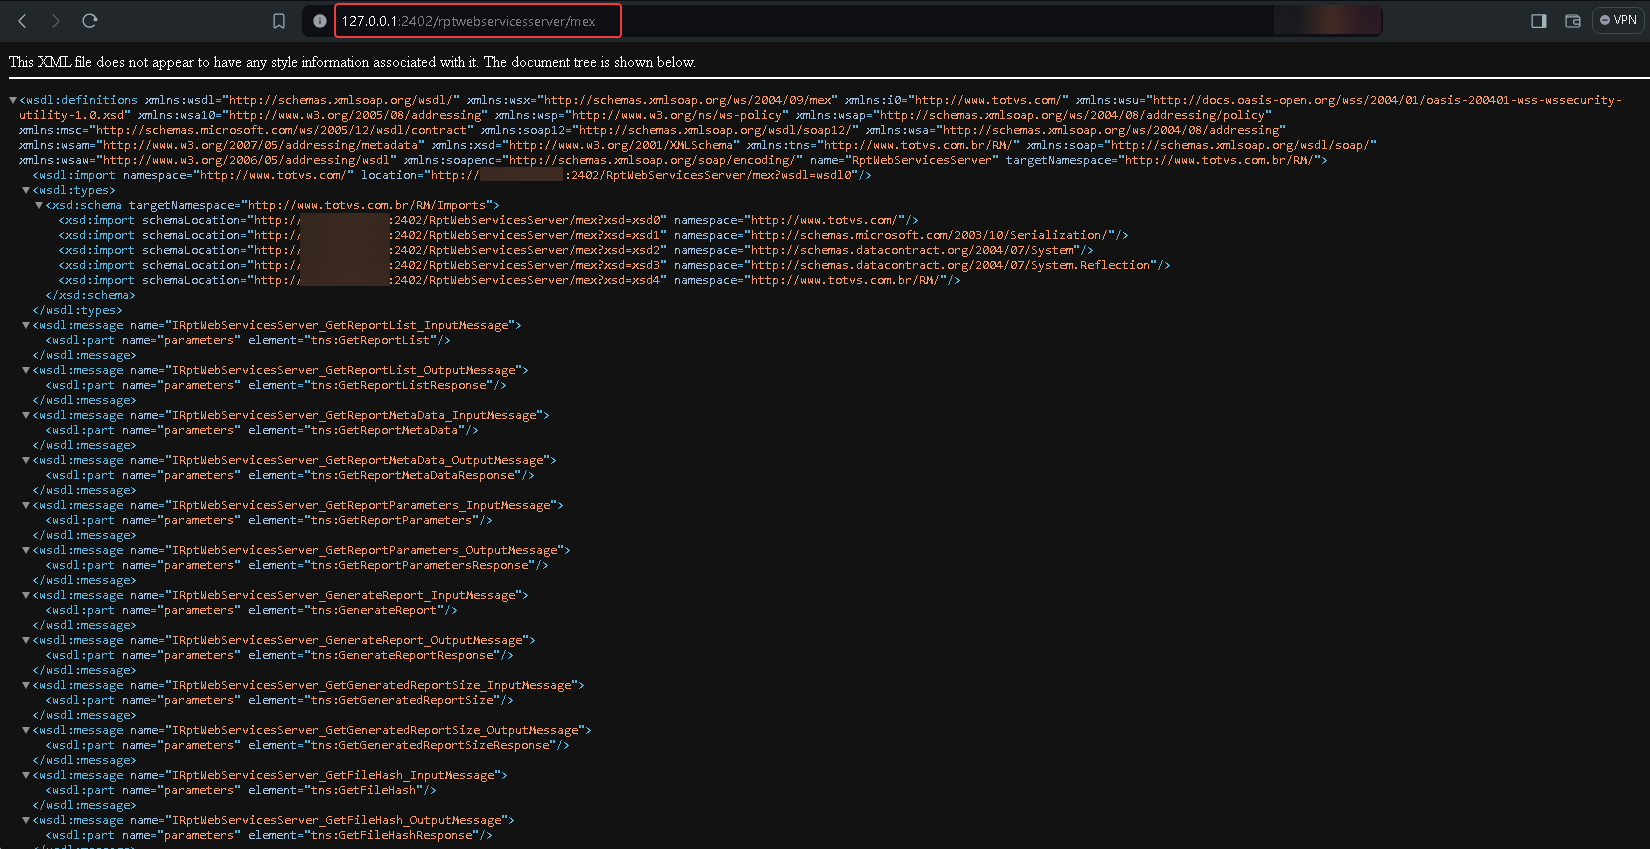Screen dimensions: 1650x849
Task: Click the xsd0 schemaLocation import line
Action: 488,220
